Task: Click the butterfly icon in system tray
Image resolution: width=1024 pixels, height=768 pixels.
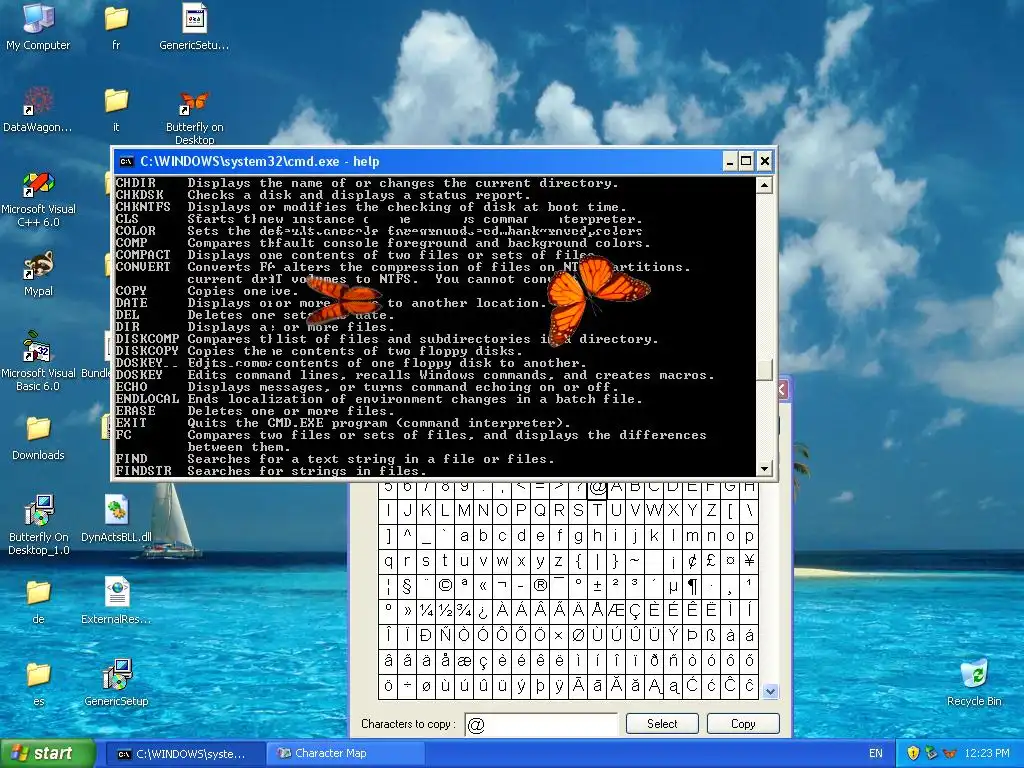Action: point(950,753)
